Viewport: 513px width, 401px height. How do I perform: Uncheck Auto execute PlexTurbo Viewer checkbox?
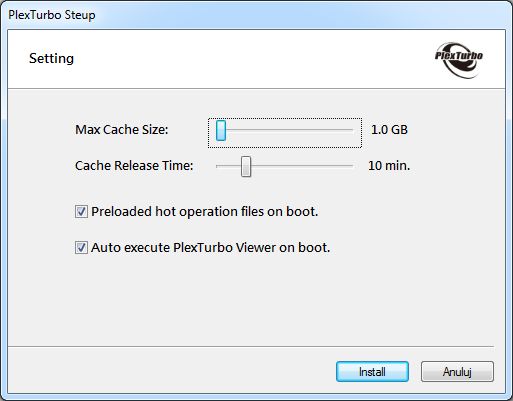click(x=81, y=248)
